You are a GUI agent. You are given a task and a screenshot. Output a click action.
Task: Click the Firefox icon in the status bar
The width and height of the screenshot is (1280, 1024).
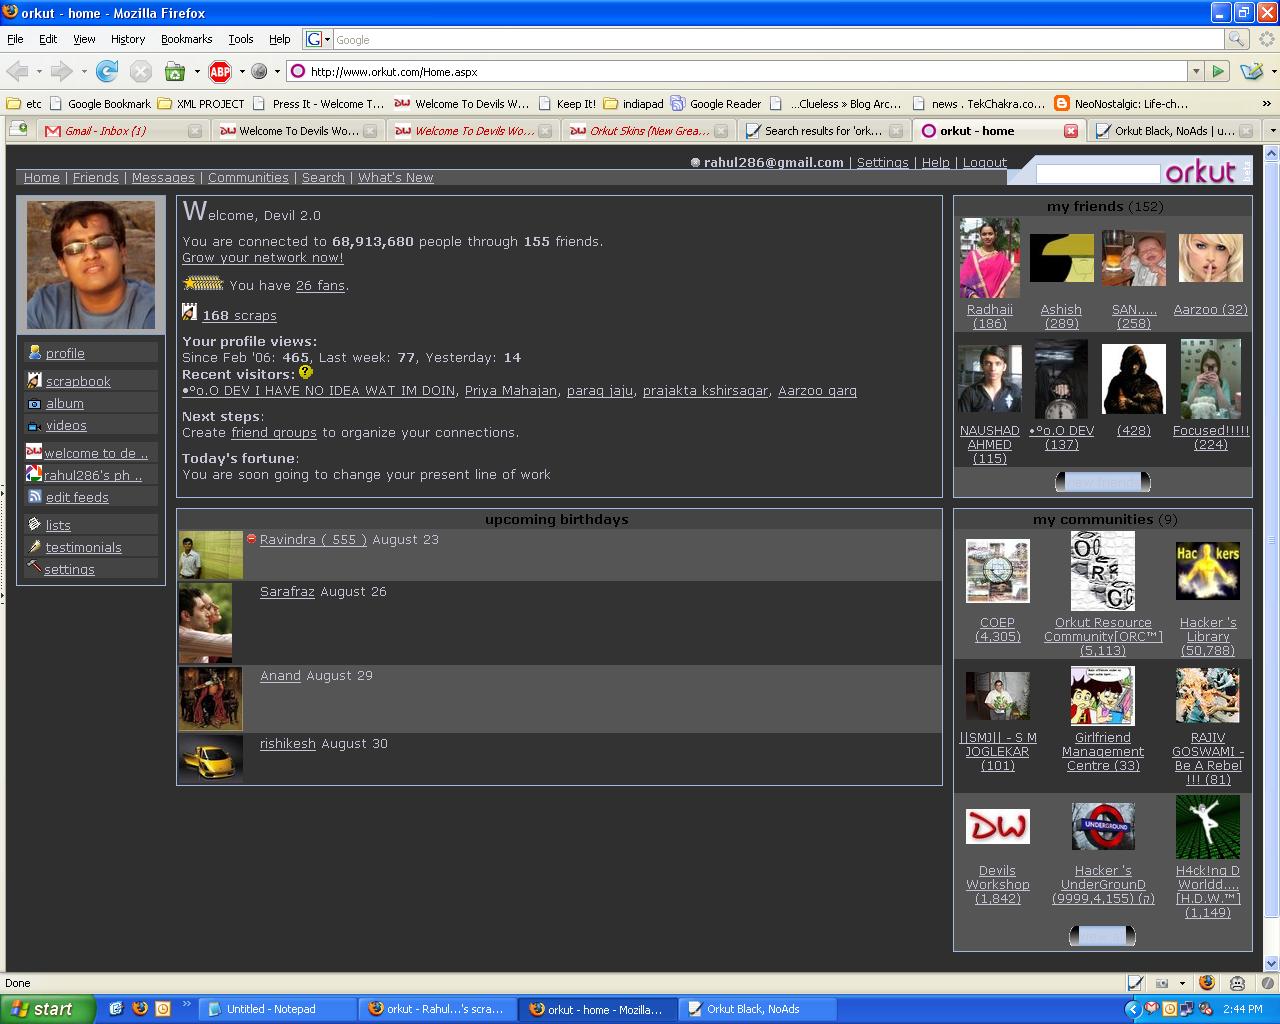pos(1207,982)
